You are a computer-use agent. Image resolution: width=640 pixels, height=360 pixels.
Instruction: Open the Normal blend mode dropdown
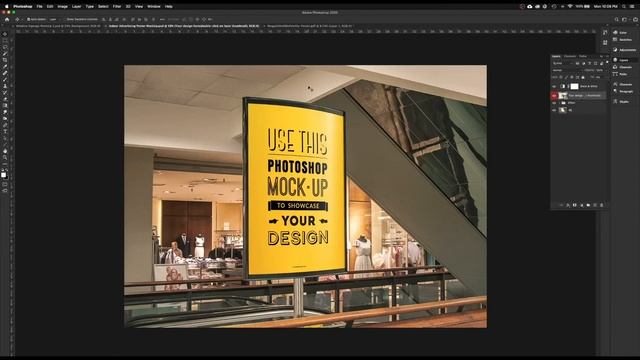tap(566, 70)
